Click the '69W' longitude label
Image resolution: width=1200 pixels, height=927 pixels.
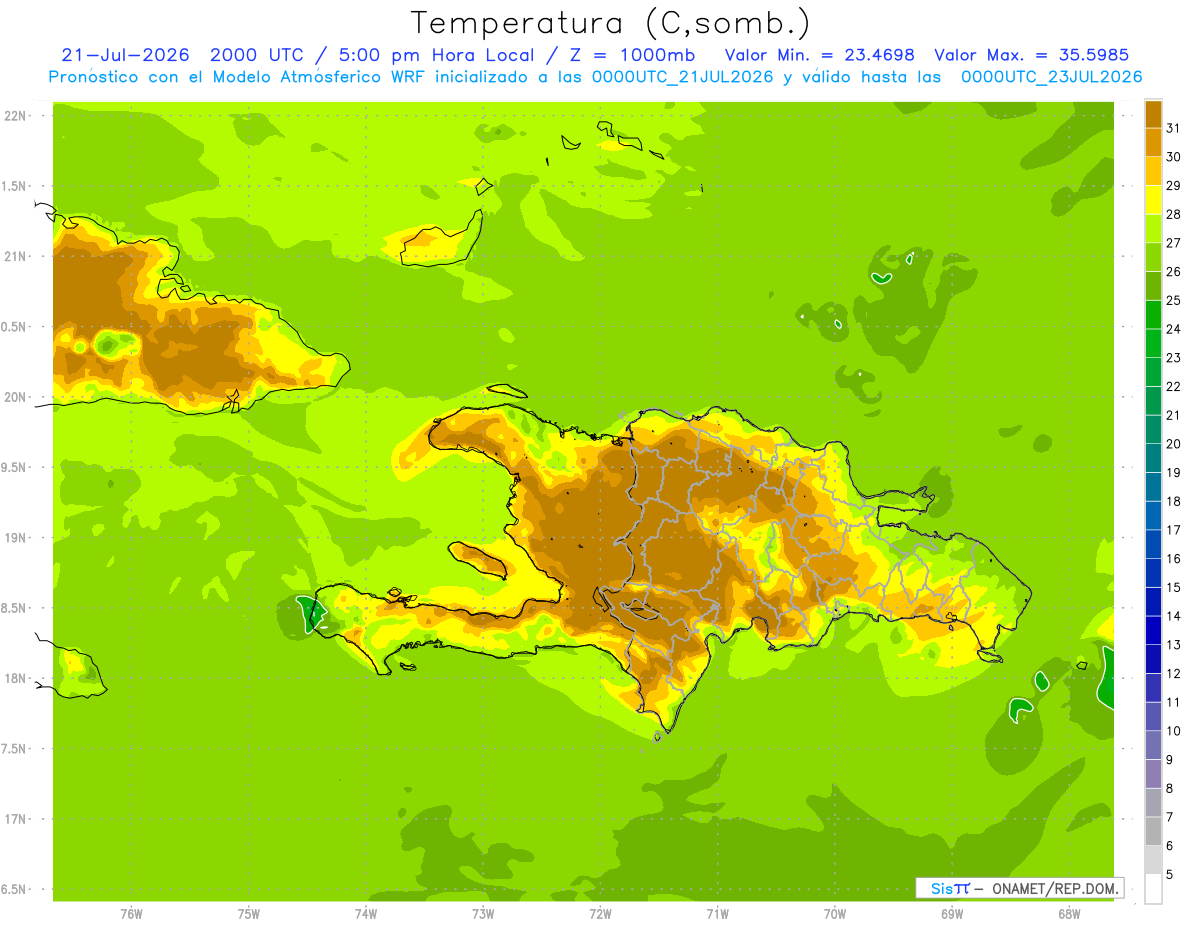952,914
